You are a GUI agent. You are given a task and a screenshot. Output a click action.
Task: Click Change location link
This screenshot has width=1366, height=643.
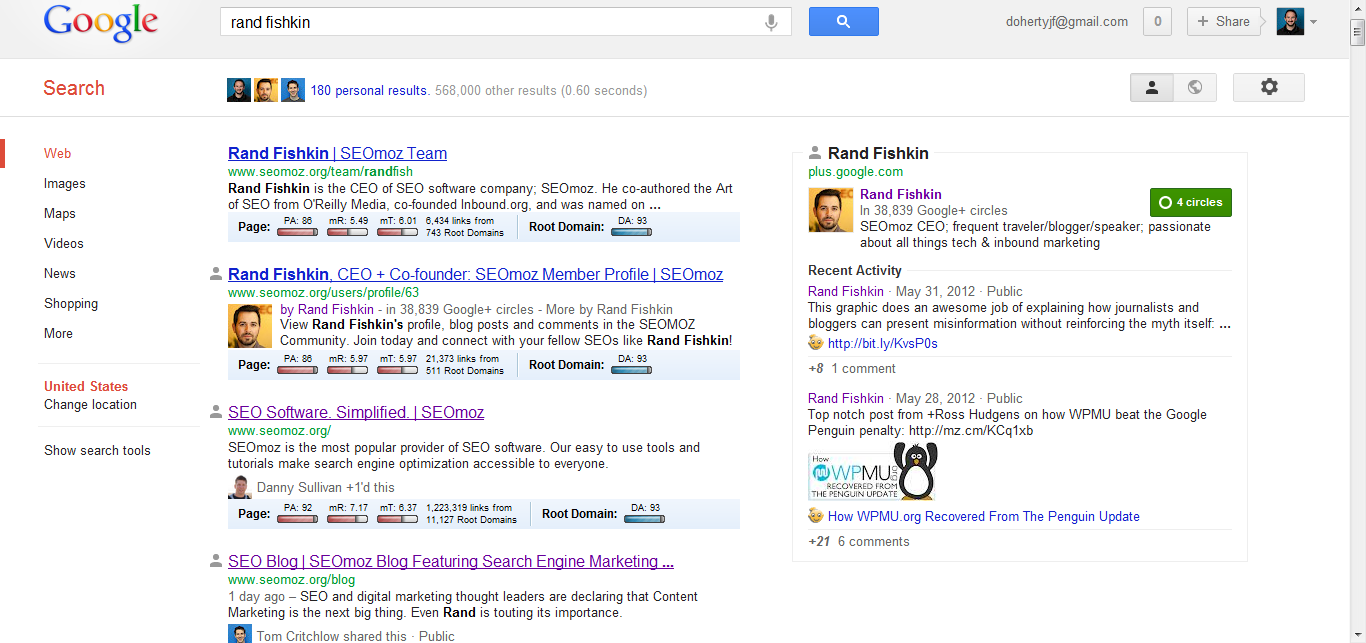click(90, 404)
